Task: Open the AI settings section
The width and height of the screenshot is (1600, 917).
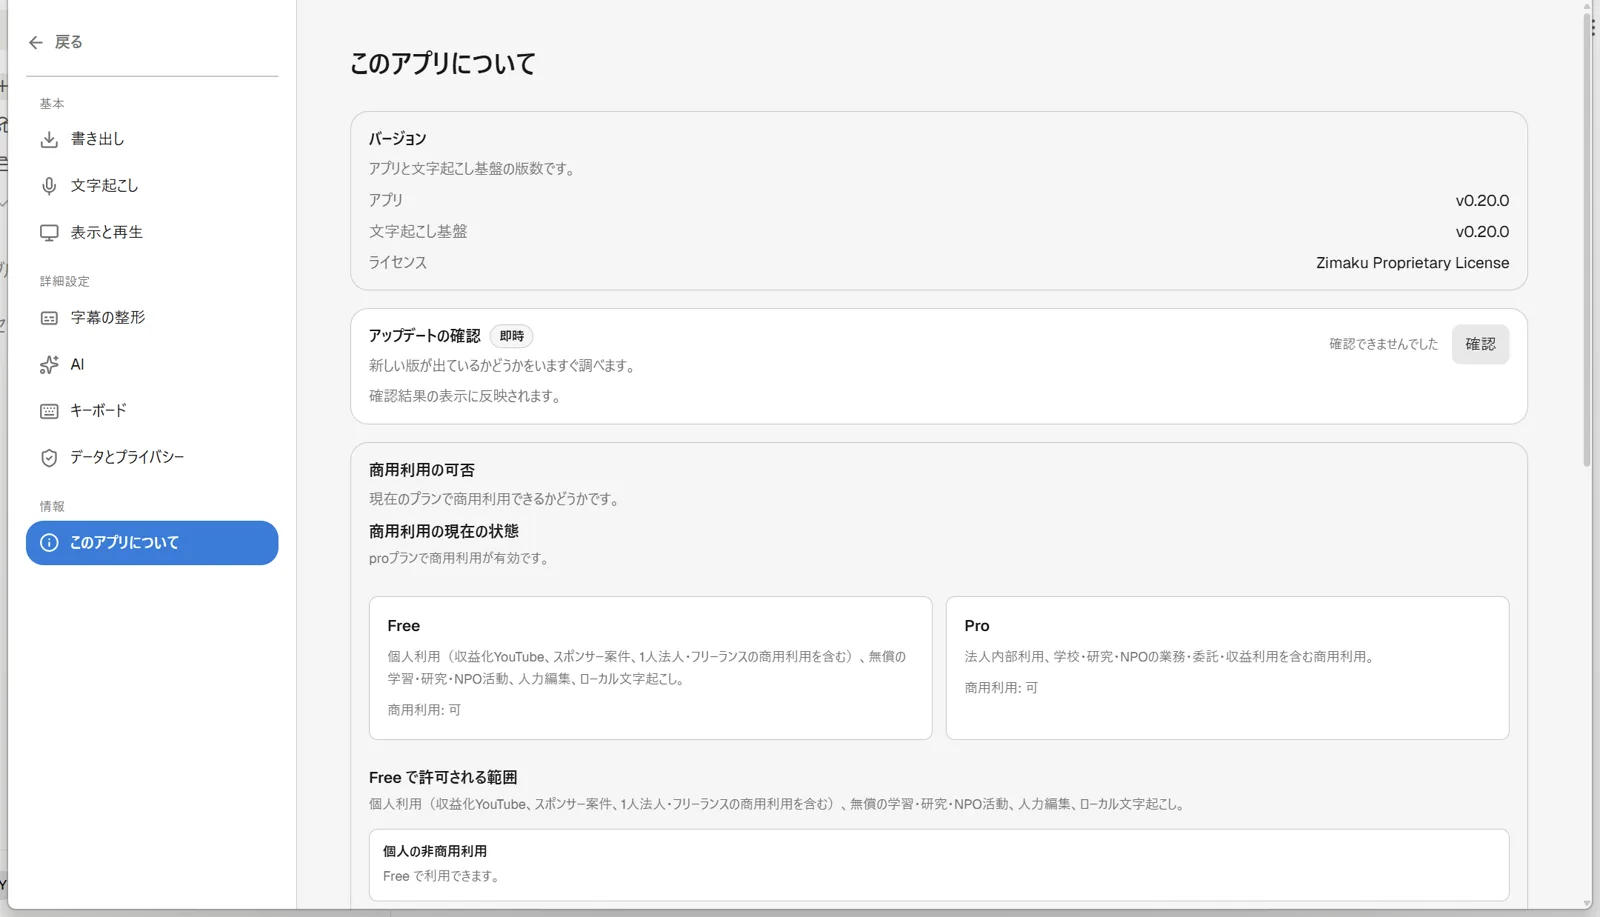Action: pos(152,365)
